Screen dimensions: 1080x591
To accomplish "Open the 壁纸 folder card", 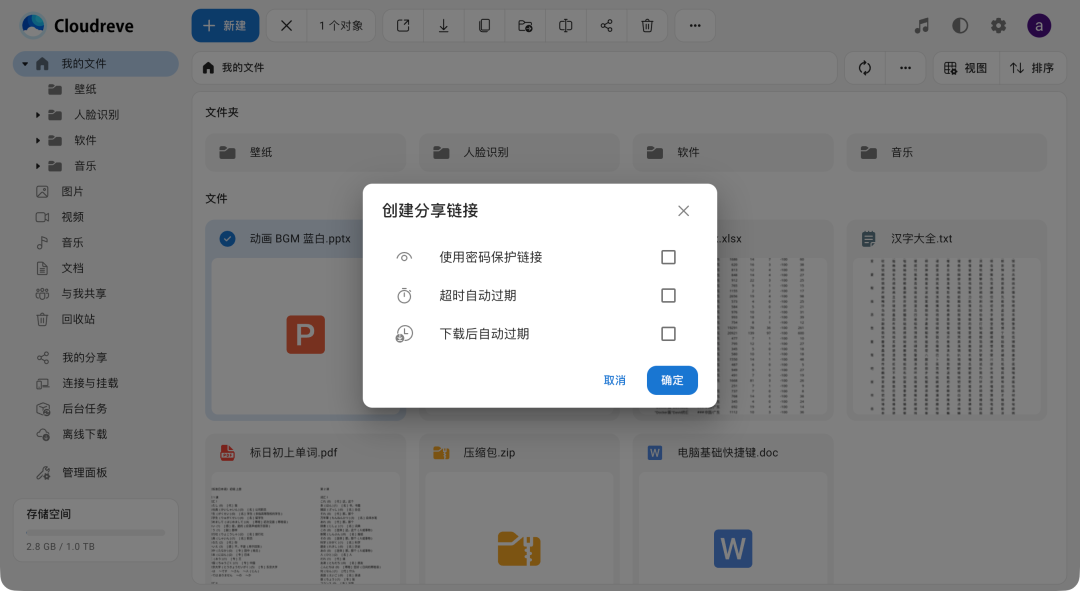I will pyautogui.click(x=306, y=152).
